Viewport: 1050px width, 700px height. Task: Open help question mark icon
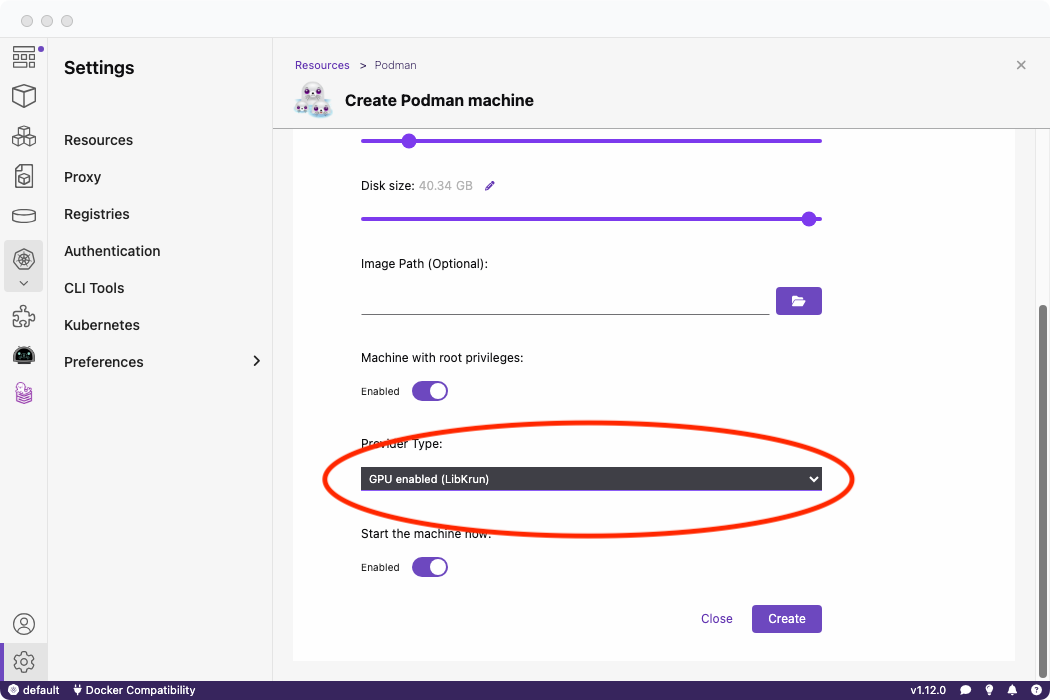[x=1036, y=690]
